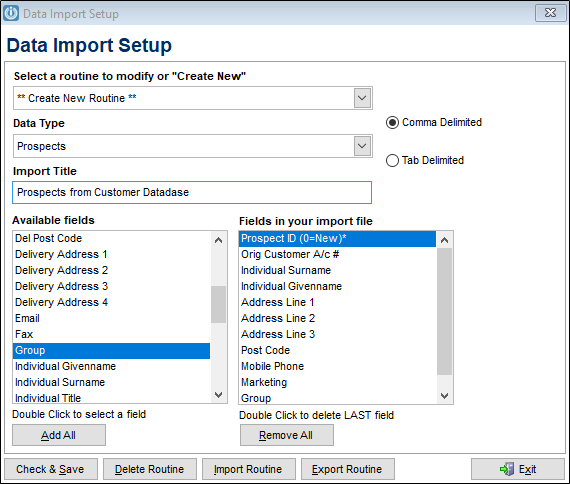570x484 pixels.
Task: Select Email in Available fields list
Action: (112, 318)
